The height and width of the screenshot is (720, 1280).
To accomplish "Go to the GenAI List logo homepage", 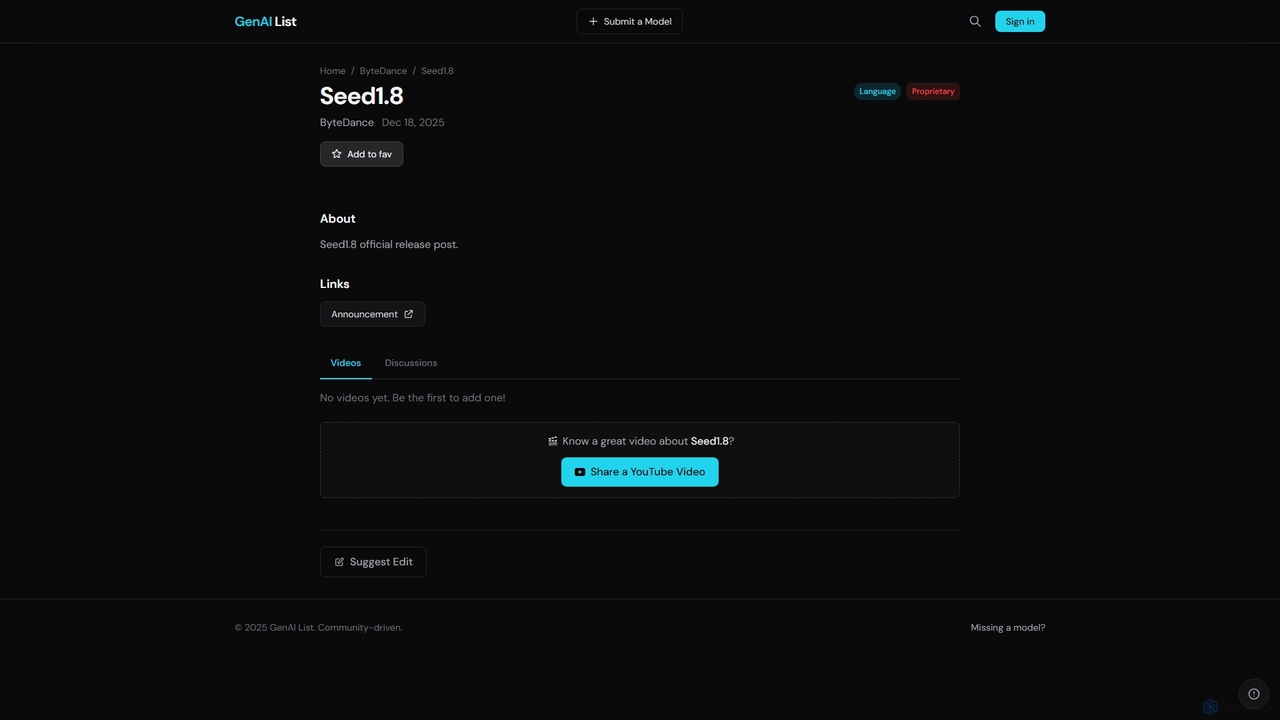I will pos(265,21).
